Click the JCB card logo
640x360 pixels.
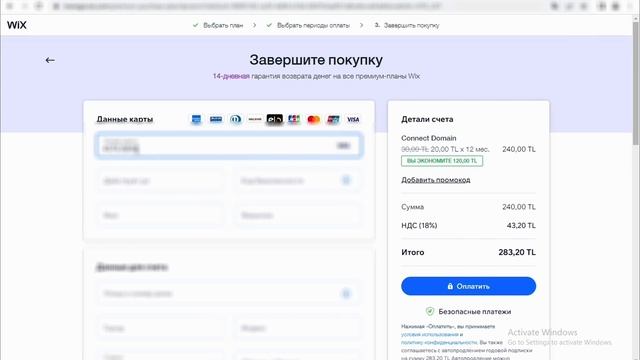[294, 120]
